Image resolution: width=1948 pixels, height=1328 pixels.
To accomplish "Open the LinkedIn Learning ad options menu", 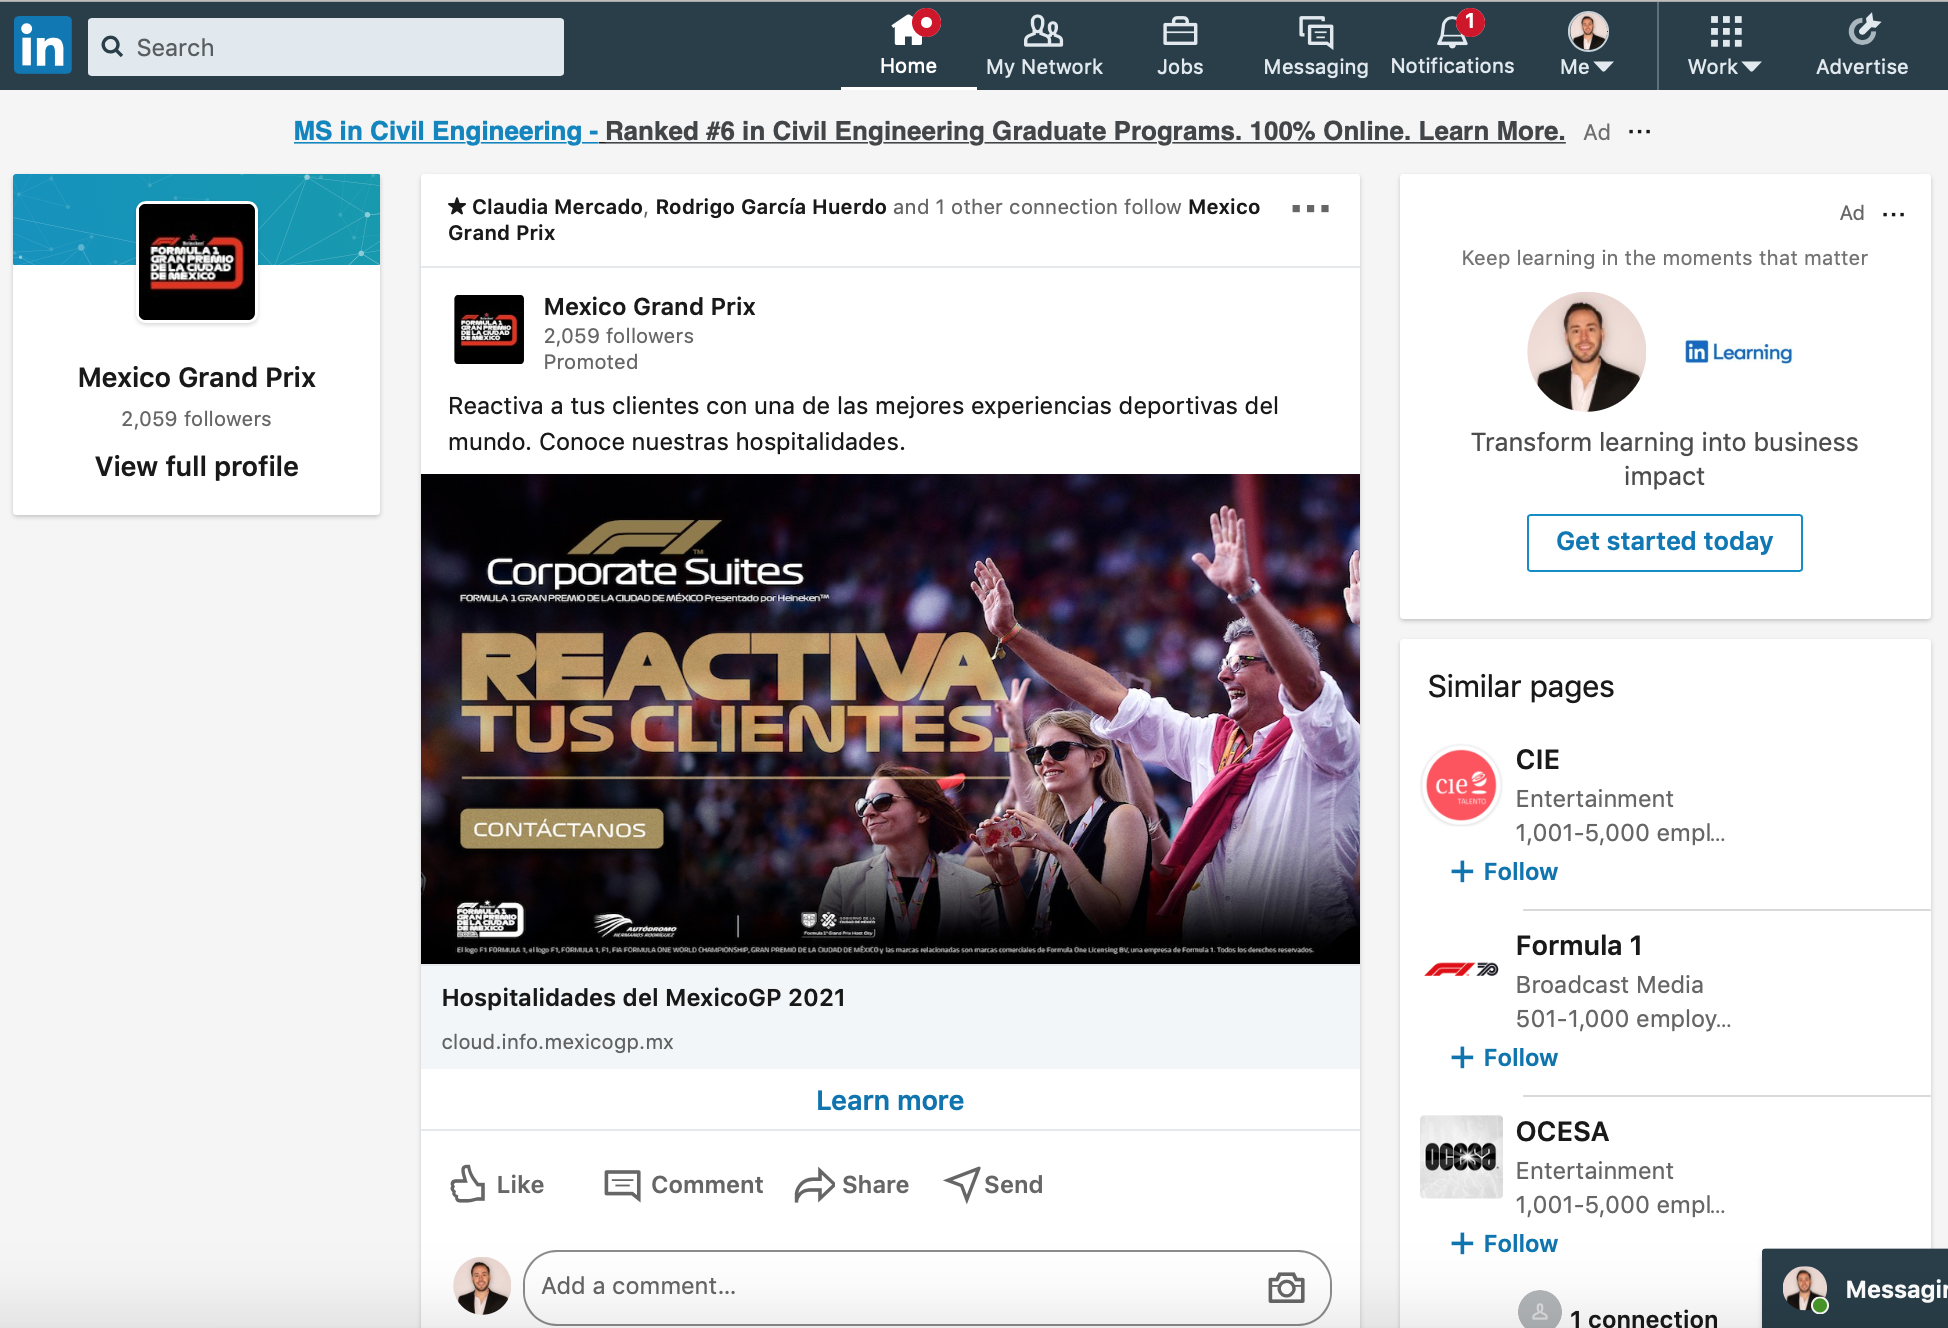I will 1894,213.
